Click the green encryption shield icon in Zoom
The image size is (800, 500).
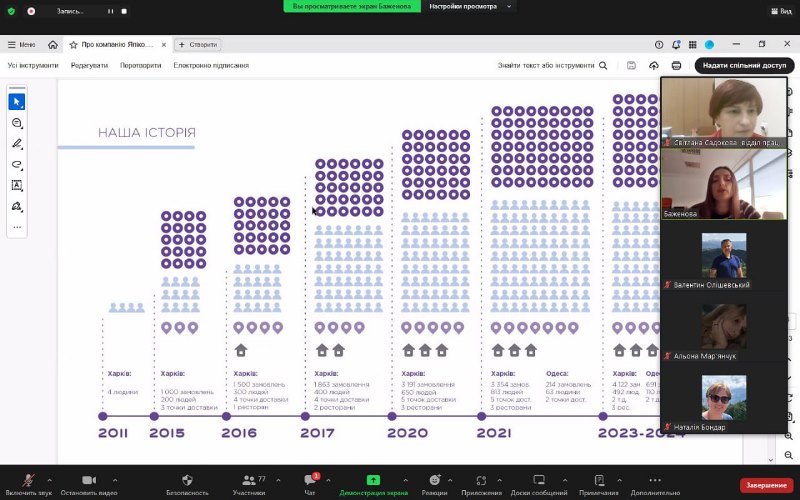tap(11, 11)
